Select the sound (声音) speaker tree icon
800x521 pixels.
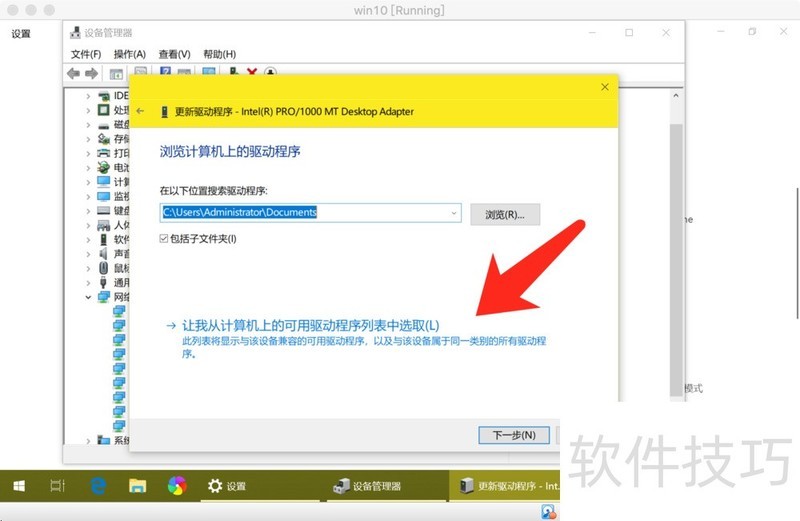point(104,253)
